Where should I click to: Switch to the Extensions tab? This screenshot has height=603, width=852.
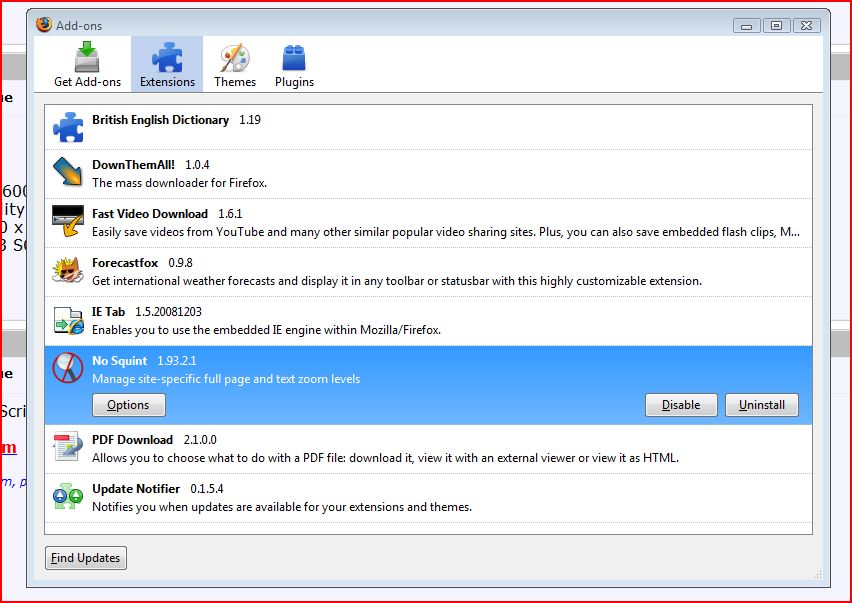click(x=167, y=64)
